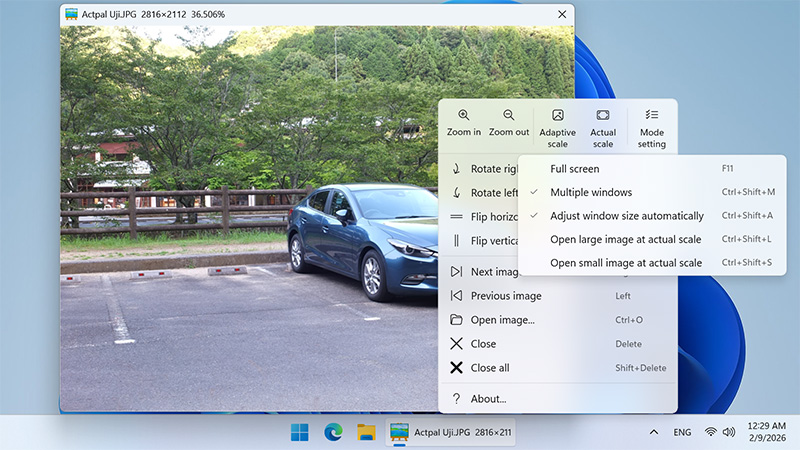The image size is (800, 450).
Task: Select Previous image menu entry
Action: (506, 296)
